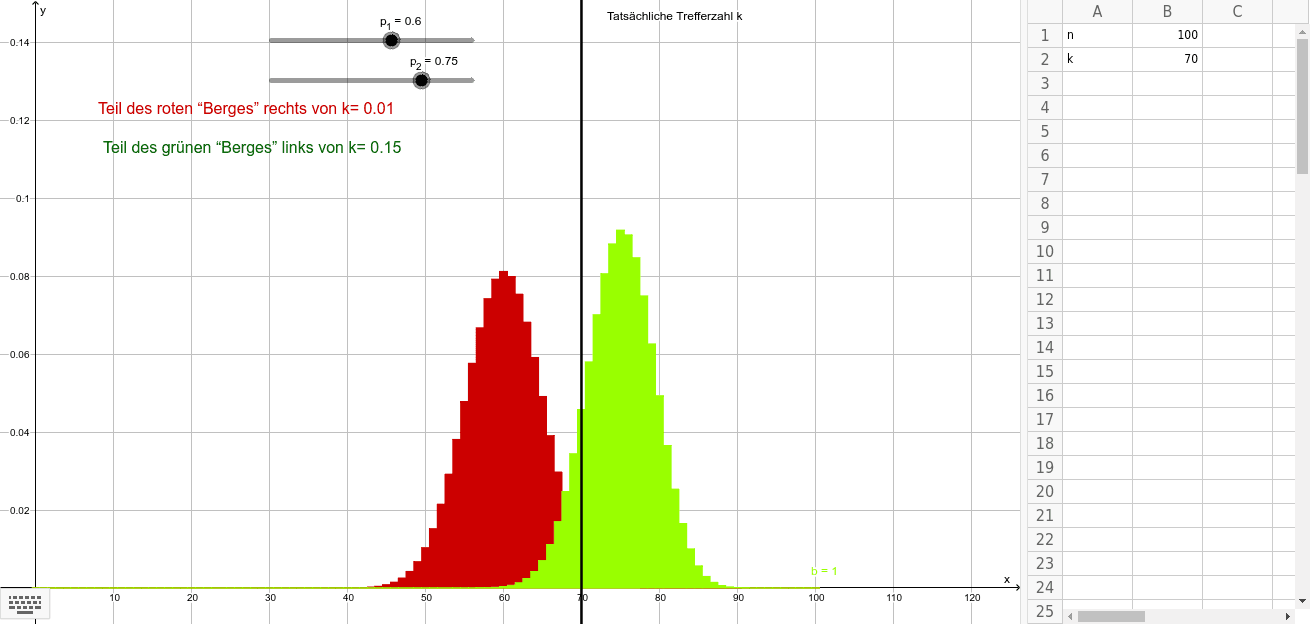This screenshot has height=626, width=1312.
Task: Open the virtual keyboard icon
Action: tap(24, 603)
